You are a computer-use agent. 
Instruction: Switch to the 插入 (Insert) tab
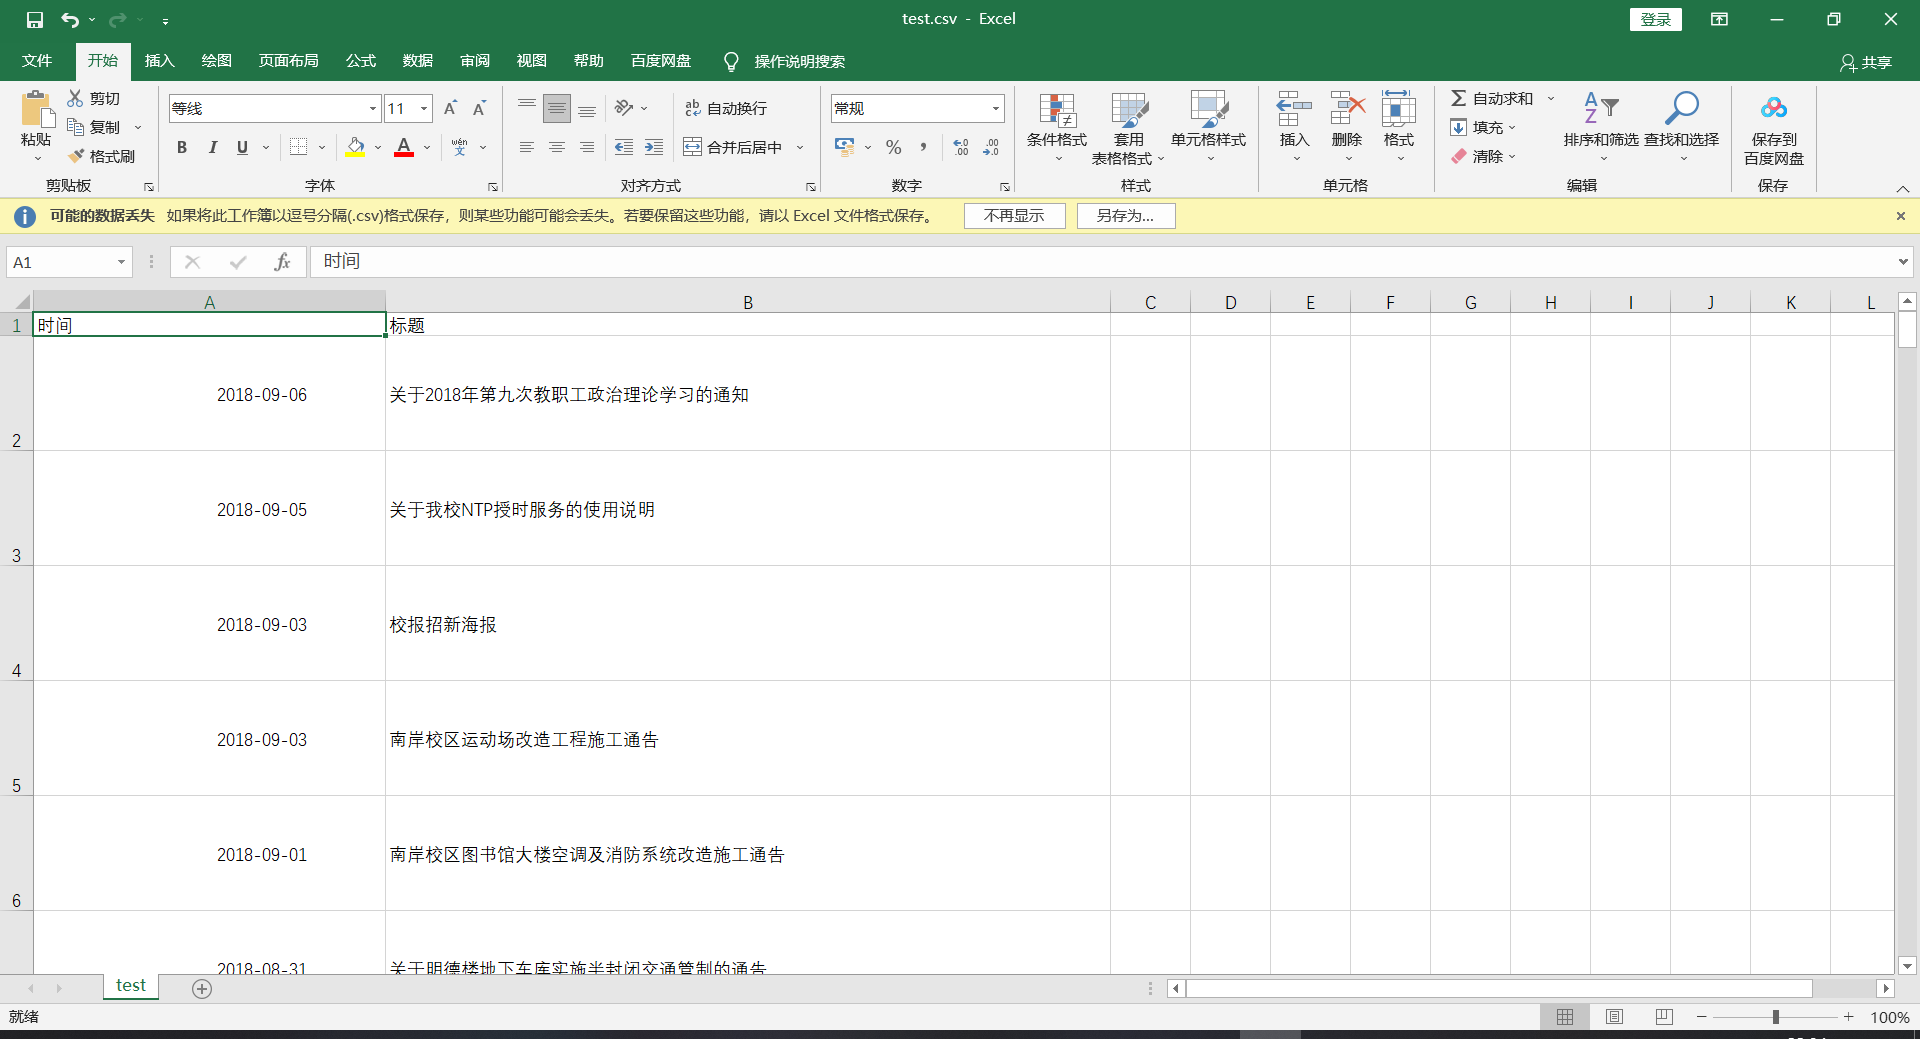click(160, 61)
